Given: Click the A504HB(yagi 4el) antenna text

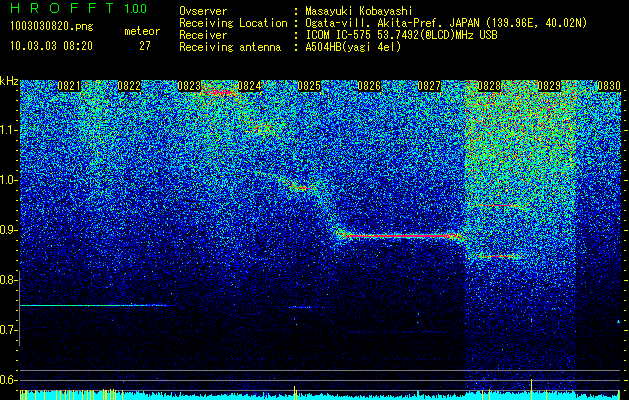Looking at the screenshot, I should (353, 47).
